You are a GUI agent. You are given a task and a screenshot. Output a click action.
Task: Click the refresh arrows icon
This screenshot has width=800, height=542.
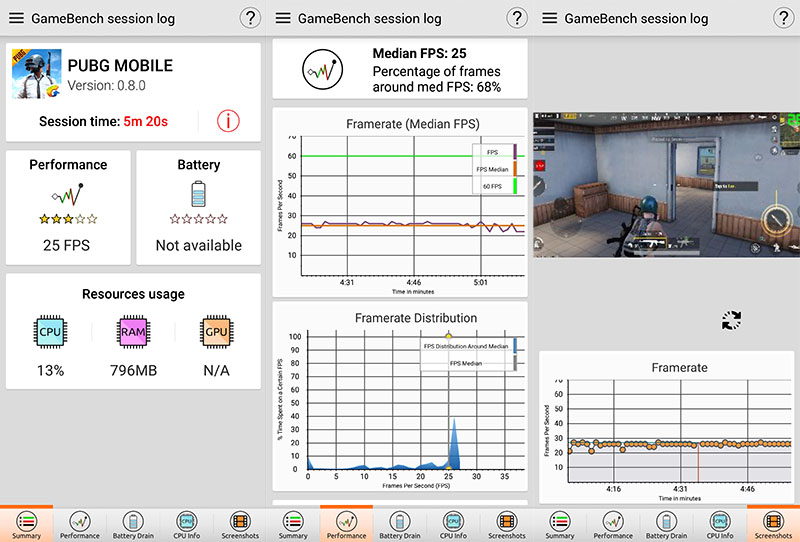pos(731,320)
